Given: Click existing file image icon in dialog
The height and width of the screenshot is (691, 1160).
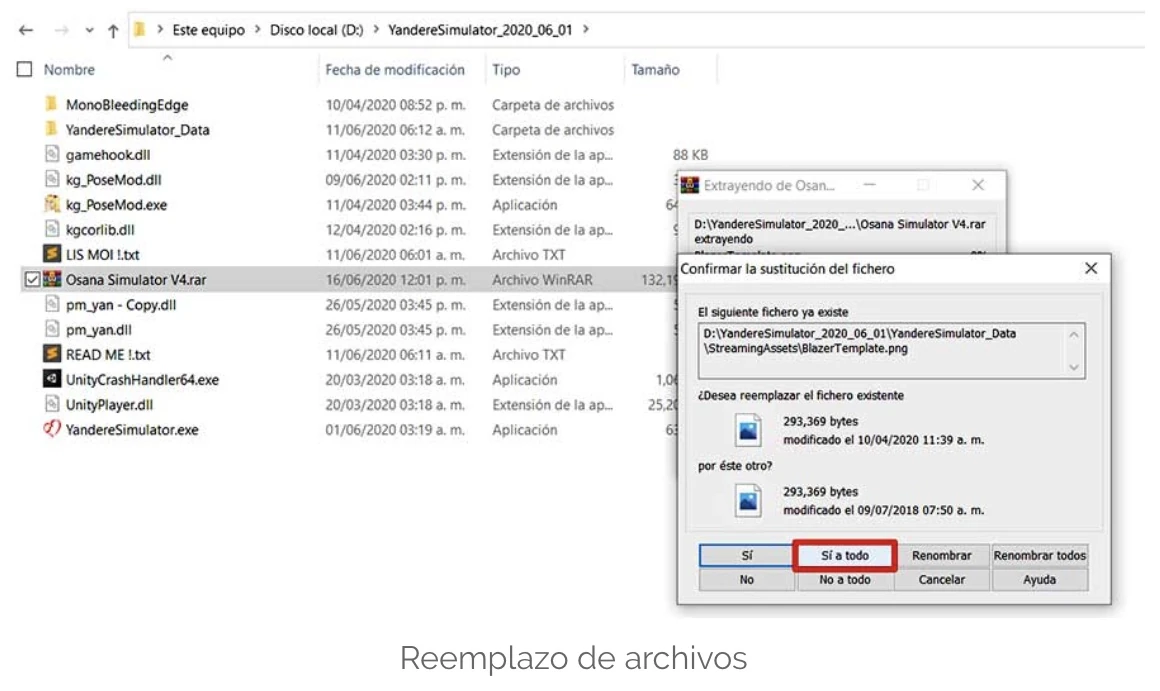Looking at the screenshot, I should 748,431.
